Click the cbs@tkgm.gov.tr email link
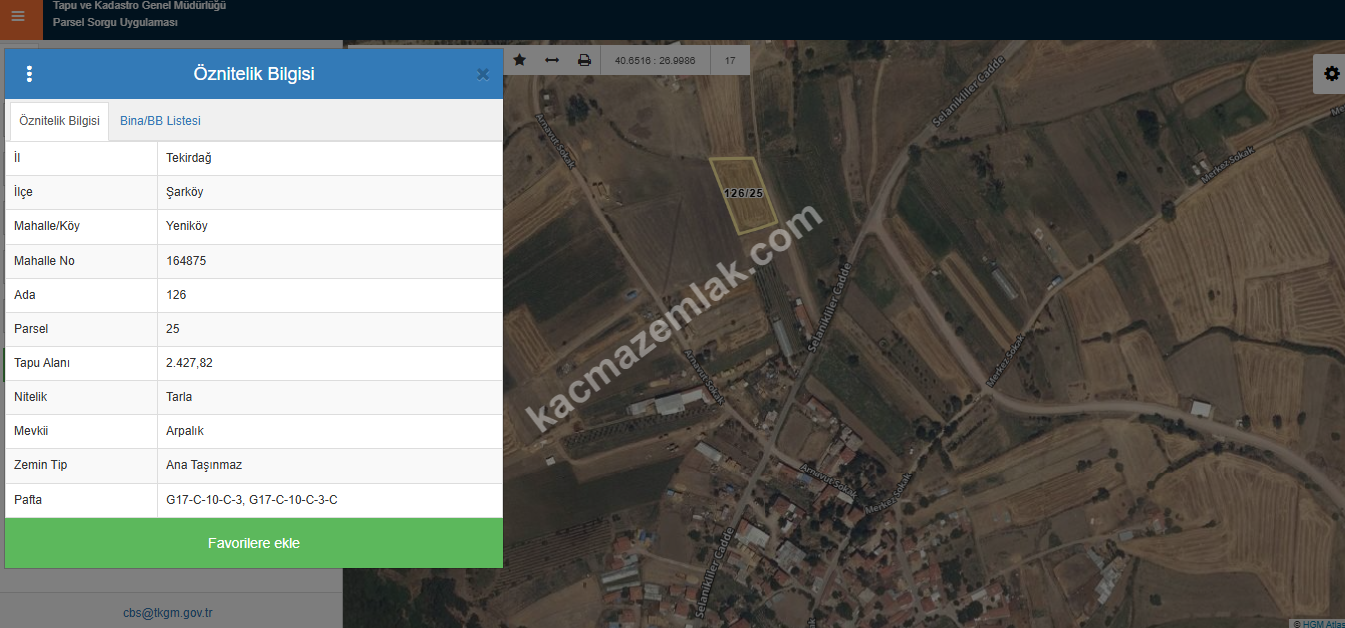 click(x=168, y=613)
